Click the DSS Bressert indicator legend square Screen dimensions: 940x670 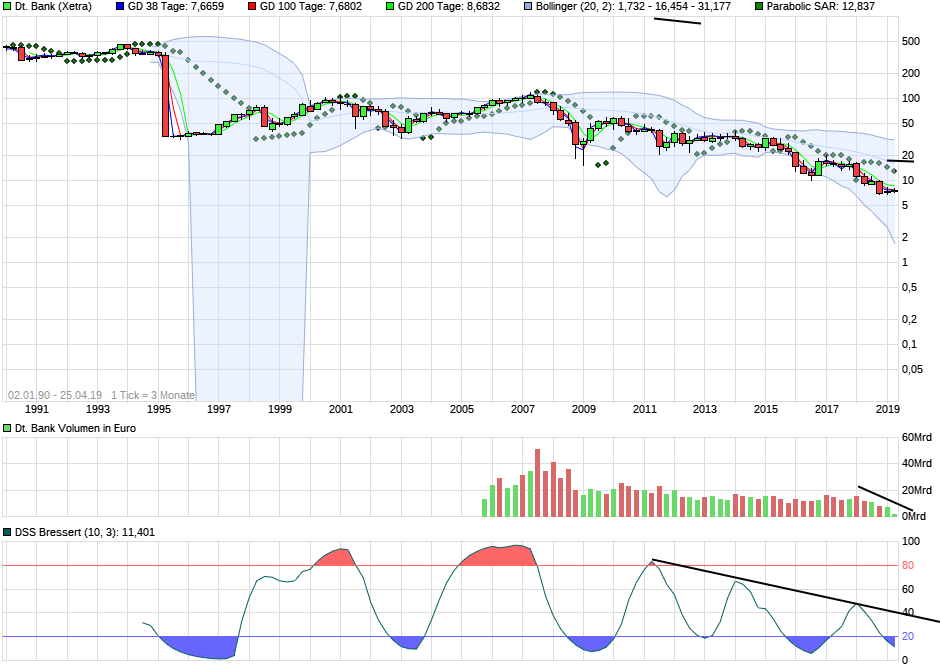point(7,534)
